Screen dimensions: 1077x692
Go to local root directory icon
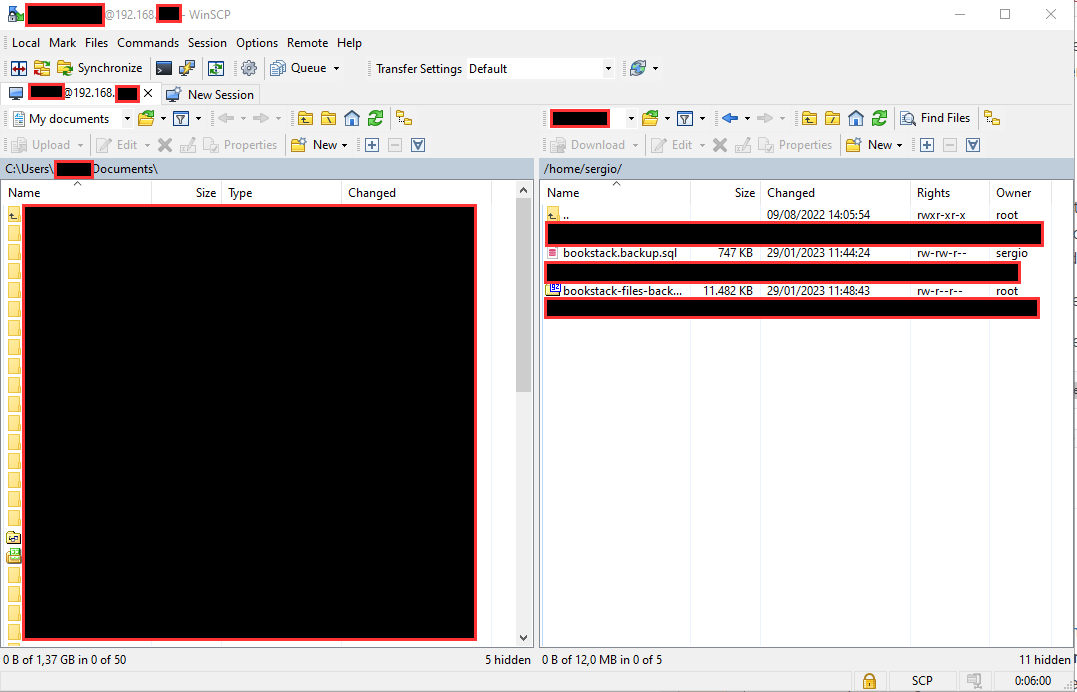pos(328,119)
